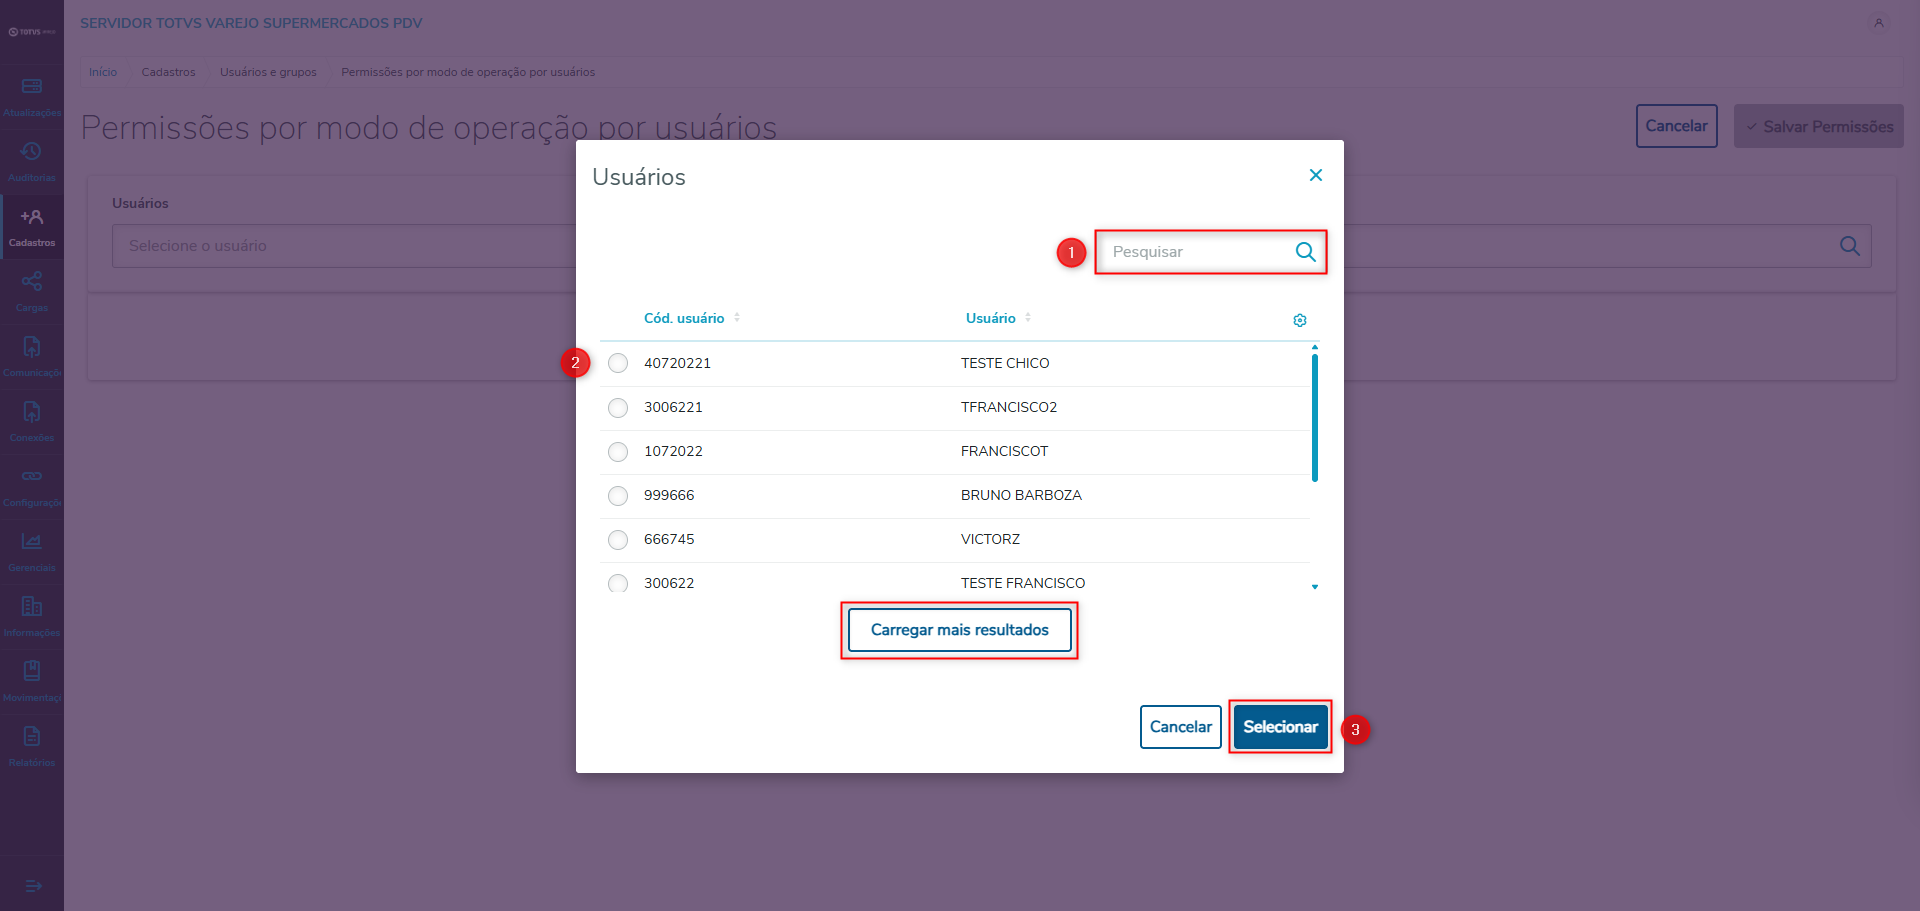Open Cadastros in the sidebar
Viewport: 1920px width, 911px height.
point(32,227)
